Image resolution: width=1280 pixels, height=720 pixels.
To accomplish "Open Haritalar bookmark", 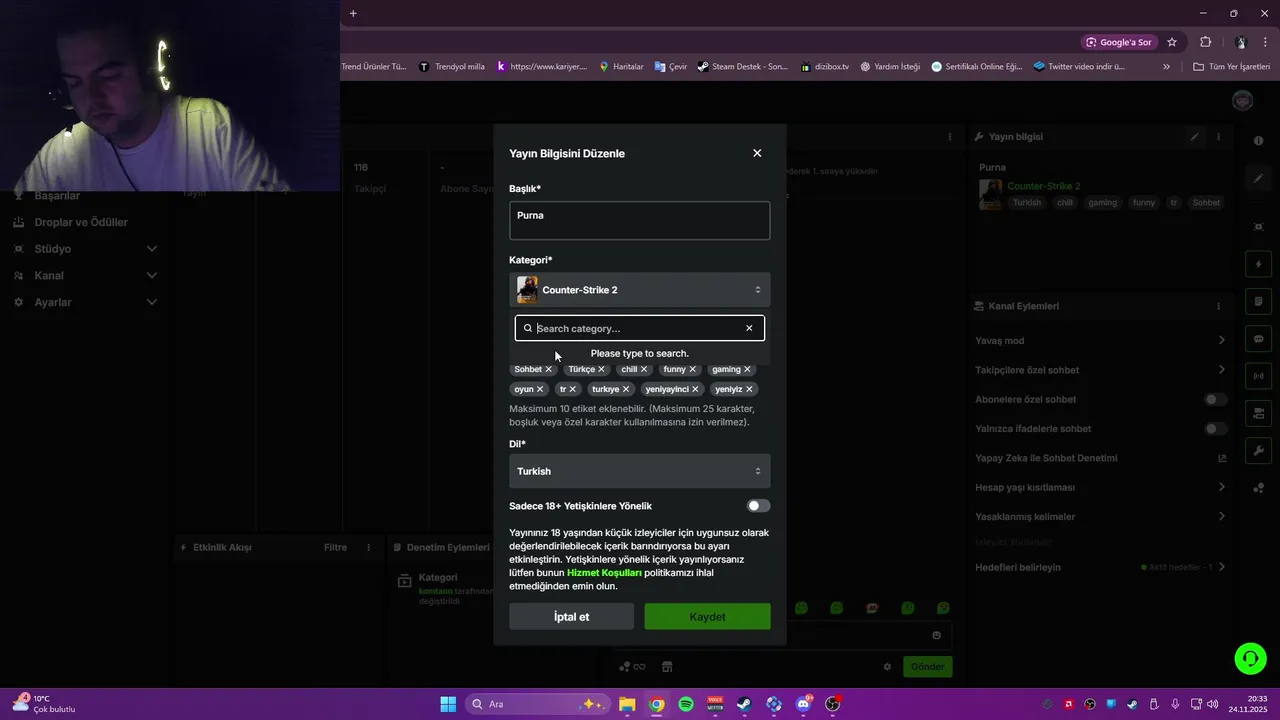I will pos(621,67).
